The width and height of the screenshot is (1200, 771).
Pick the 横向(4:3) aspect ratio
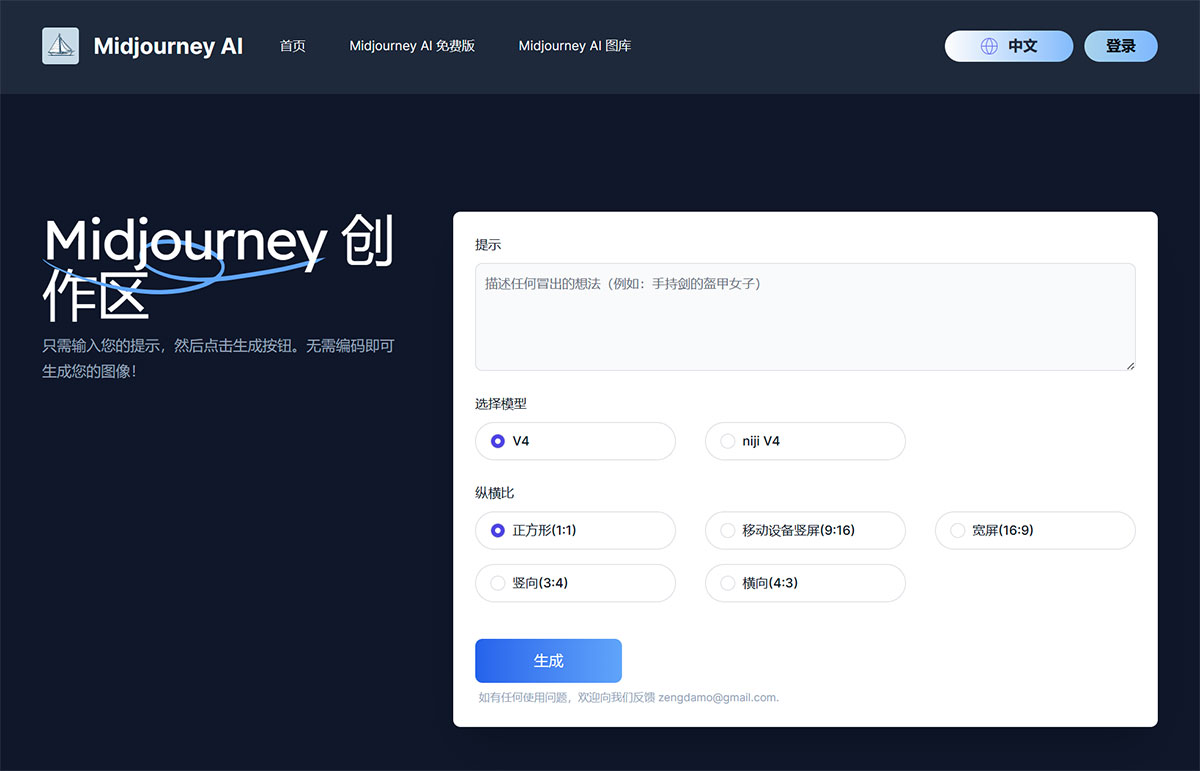click(x=727, y=583)
